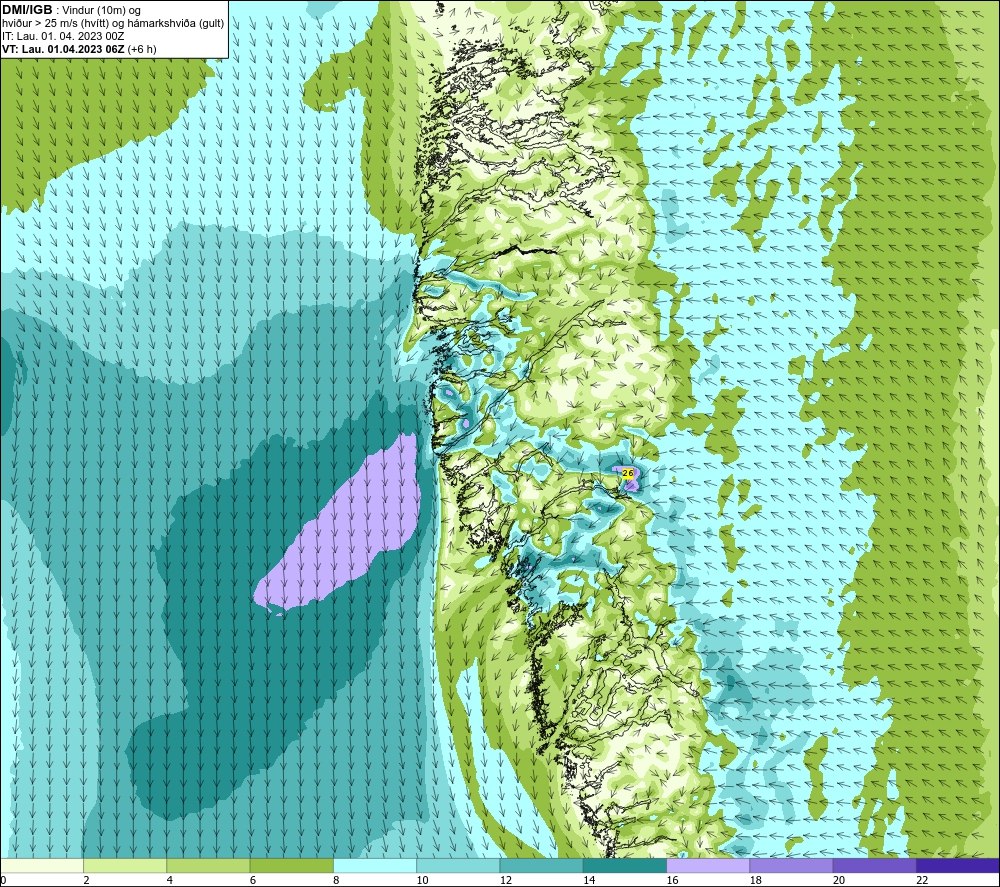Click the pale yellow 0–2 m/s color swatch
1000x887 pixels.
click(x=42, y=866)
